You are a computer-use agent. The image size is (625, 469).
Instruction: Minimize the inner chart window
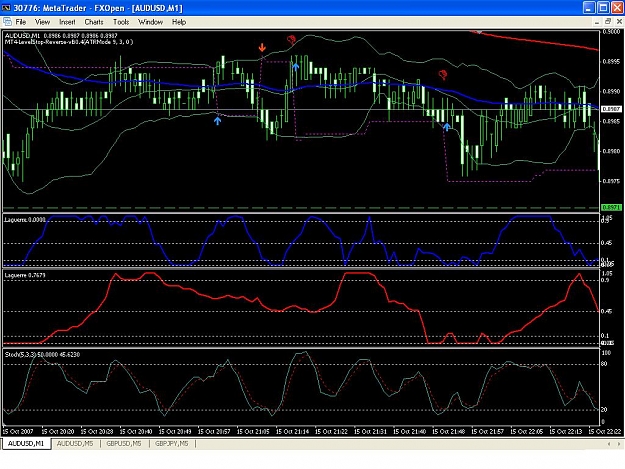click(x=597, y=22)
